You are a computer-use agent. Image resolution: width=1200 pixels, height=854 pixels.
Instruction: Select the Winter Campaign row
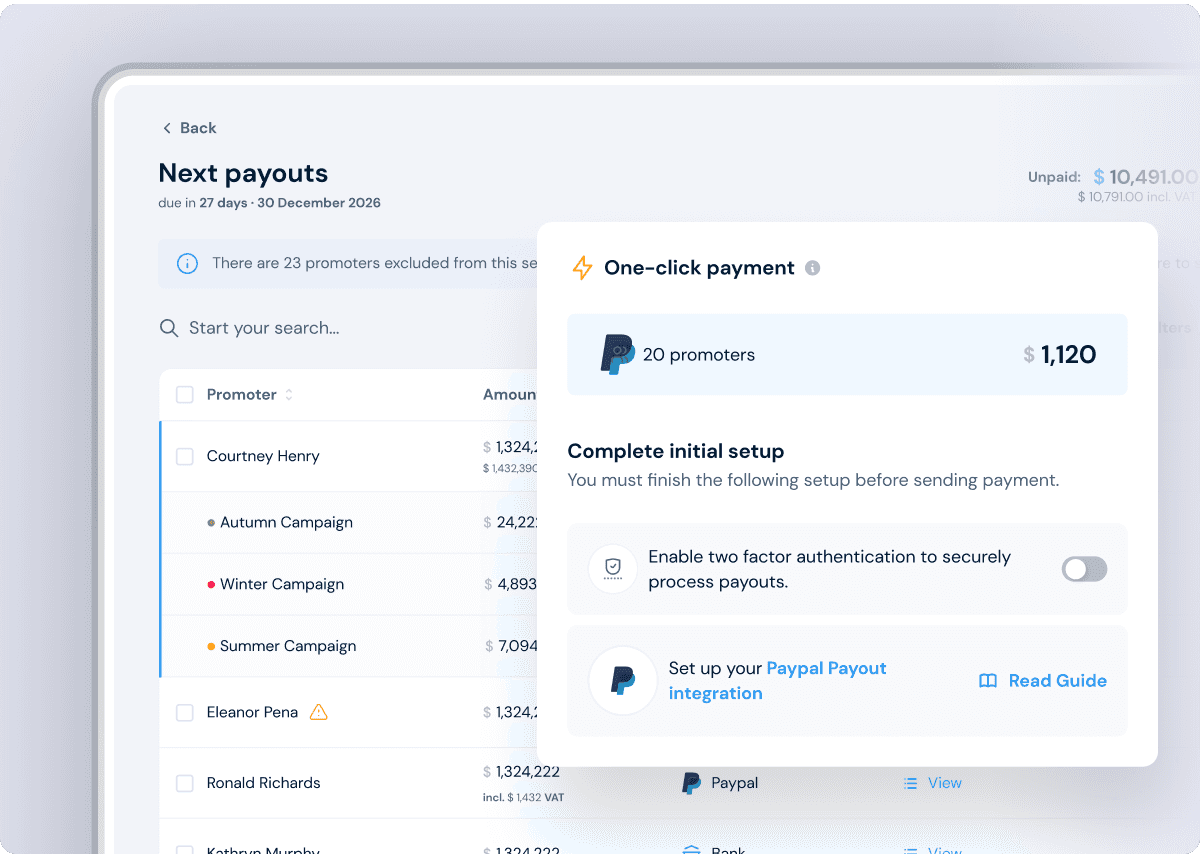[348, 584]
